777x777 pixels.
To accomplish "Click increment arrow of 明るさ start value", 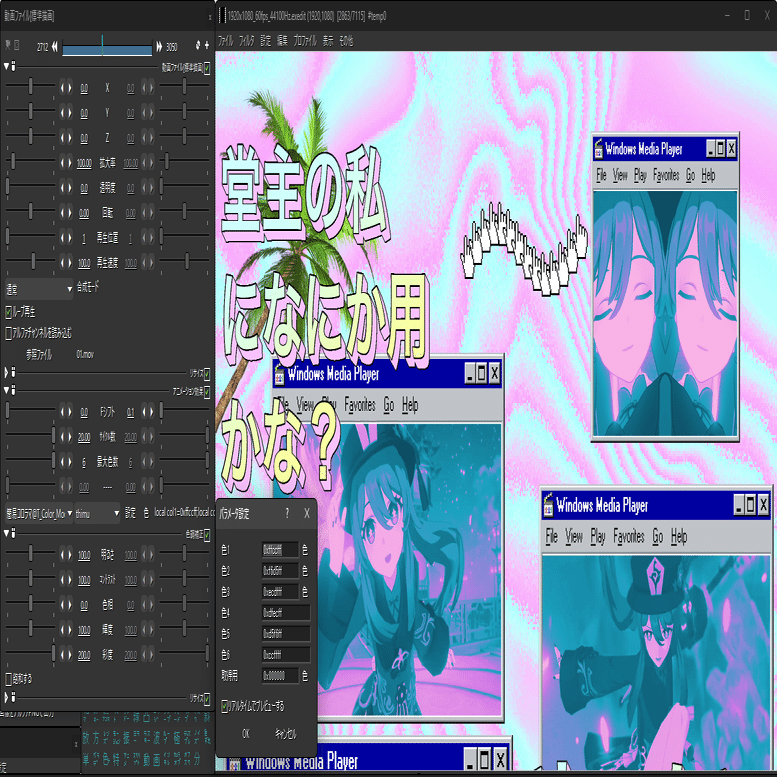I will [x=70, y=555].
